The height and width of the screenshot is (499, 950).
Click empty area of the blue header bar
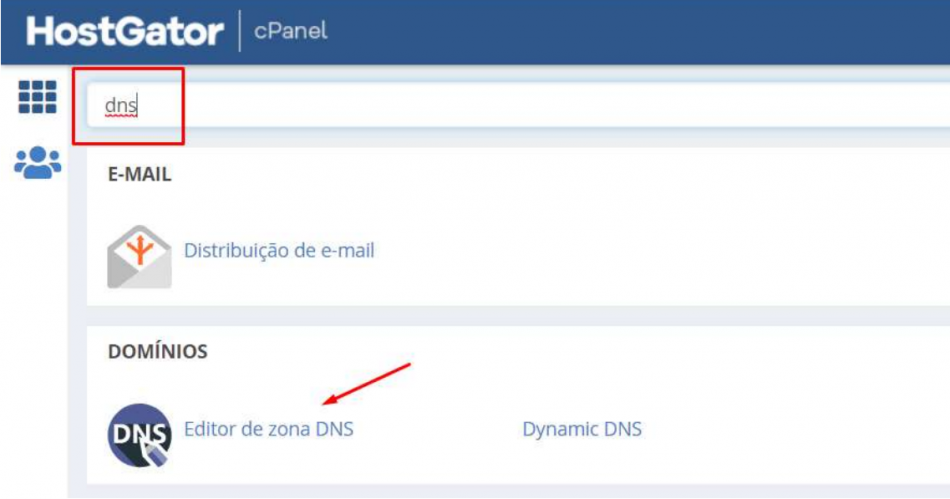click(650, 32)
